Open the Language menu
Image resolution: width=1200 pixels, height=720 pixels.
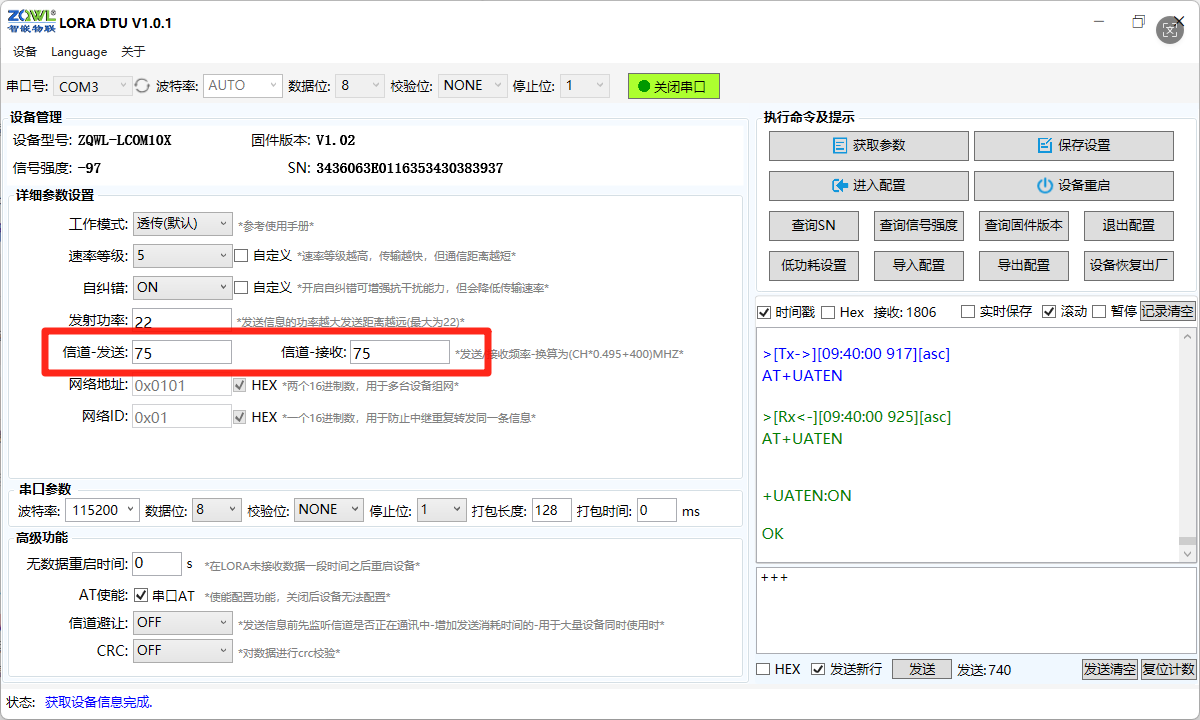click(79, 52)
